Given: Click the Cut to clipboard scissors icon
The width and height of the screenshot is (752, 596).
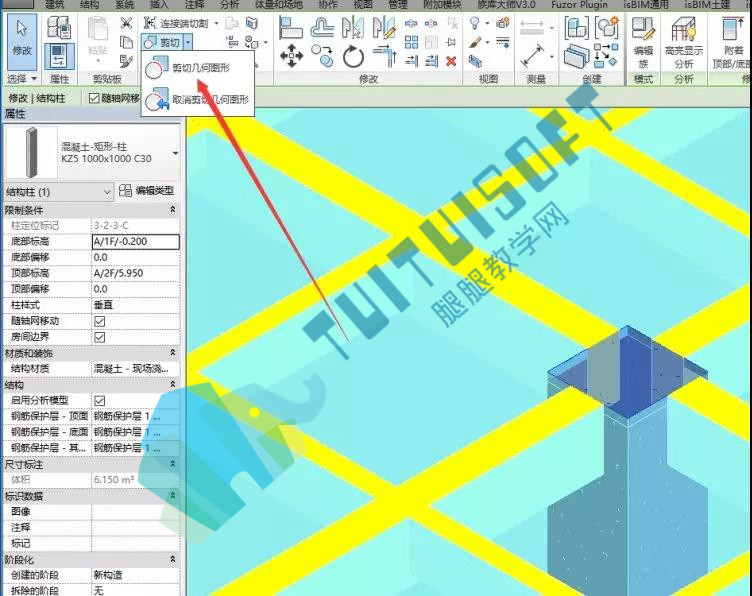Looking at the screenshot, I should point(126,23).
